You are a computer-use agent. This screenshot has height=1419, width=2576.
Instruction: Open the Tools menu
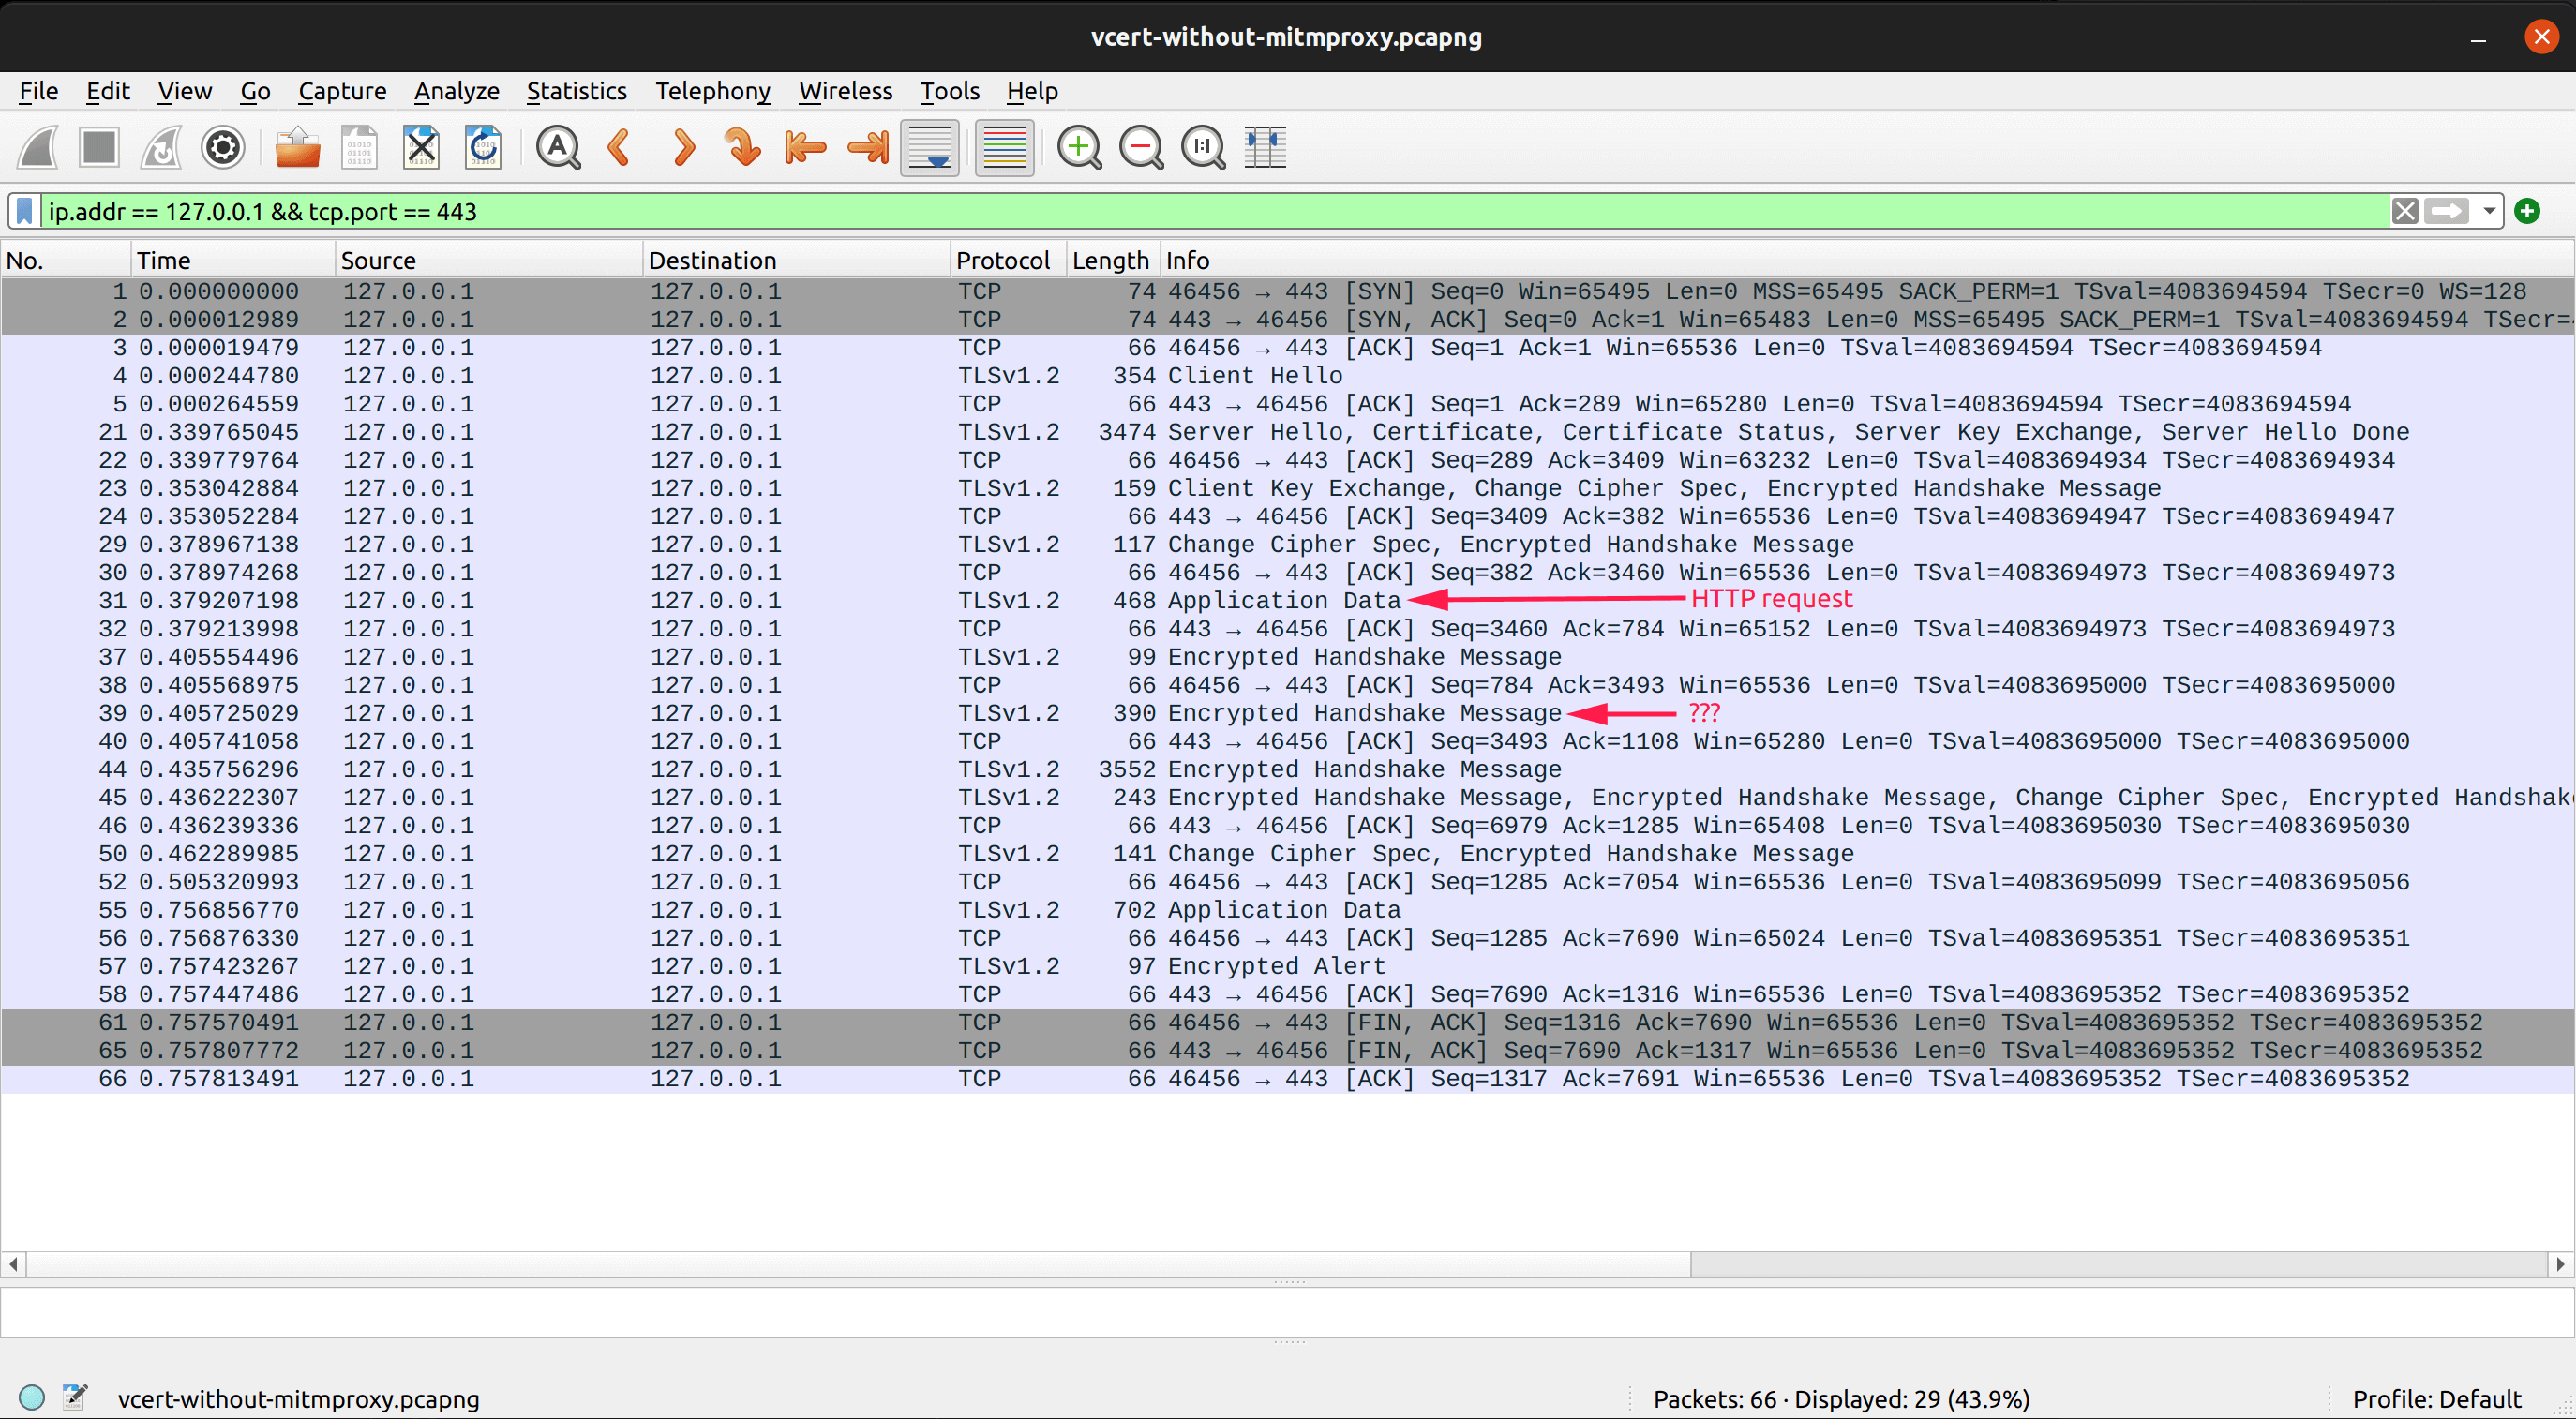[x=949, y=91]
